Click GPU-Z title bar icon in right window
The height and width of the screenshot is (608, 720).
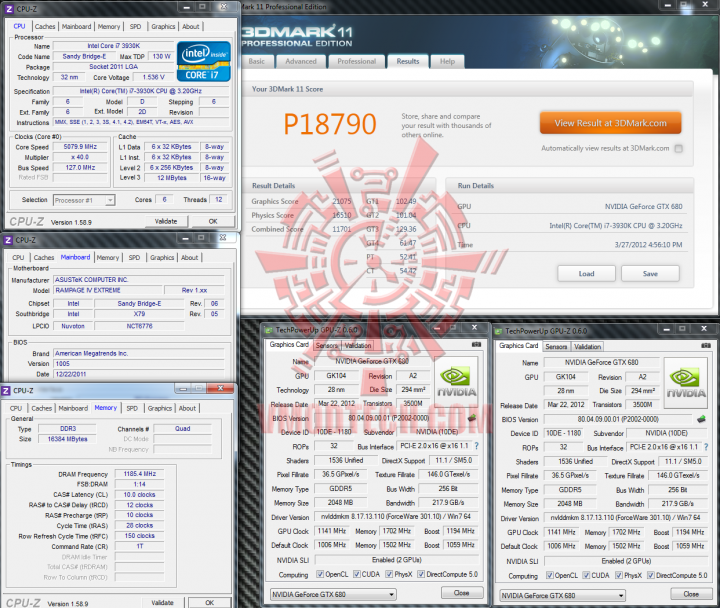tap(498, 331)
